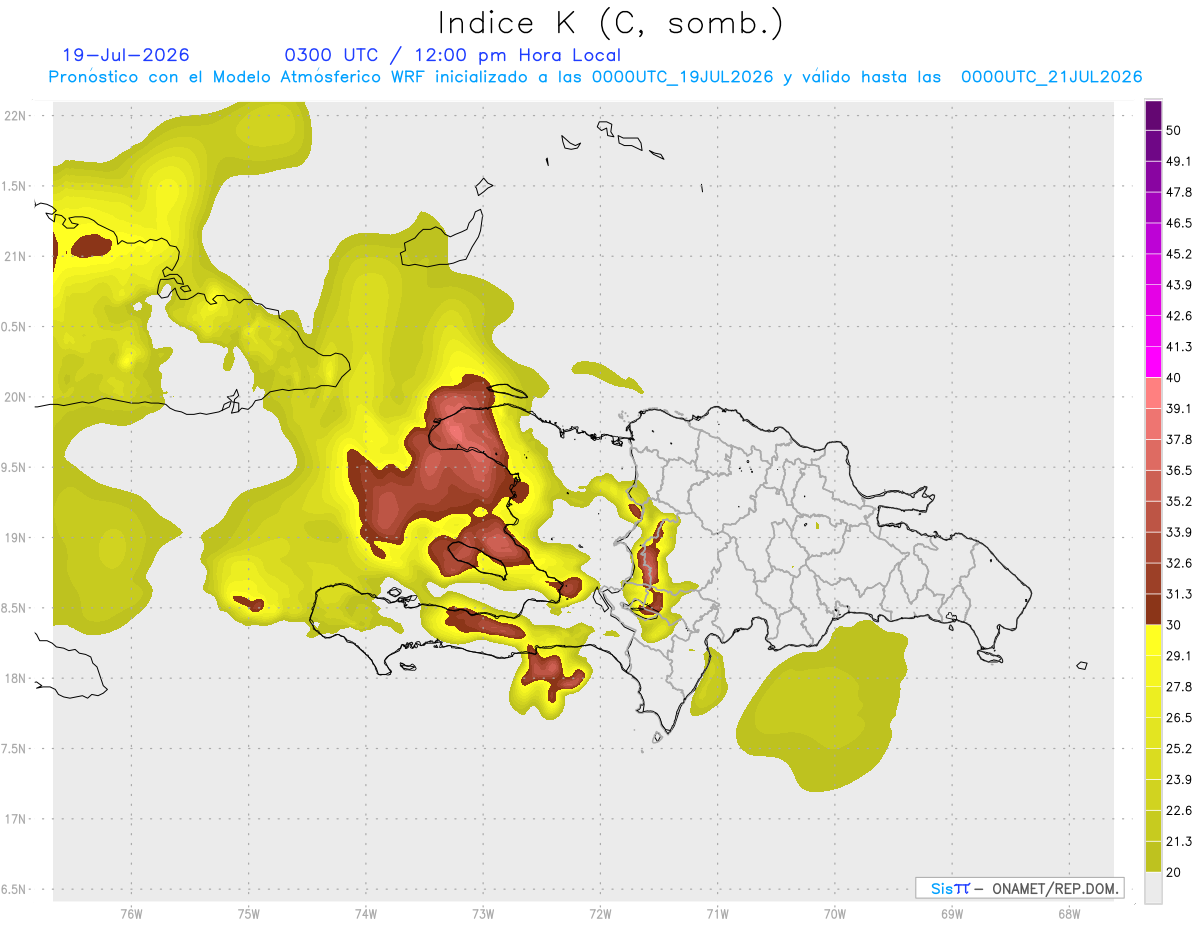1200x927 pixels.
Task: Select legend label '27.8'
Action: [1179, 687]
